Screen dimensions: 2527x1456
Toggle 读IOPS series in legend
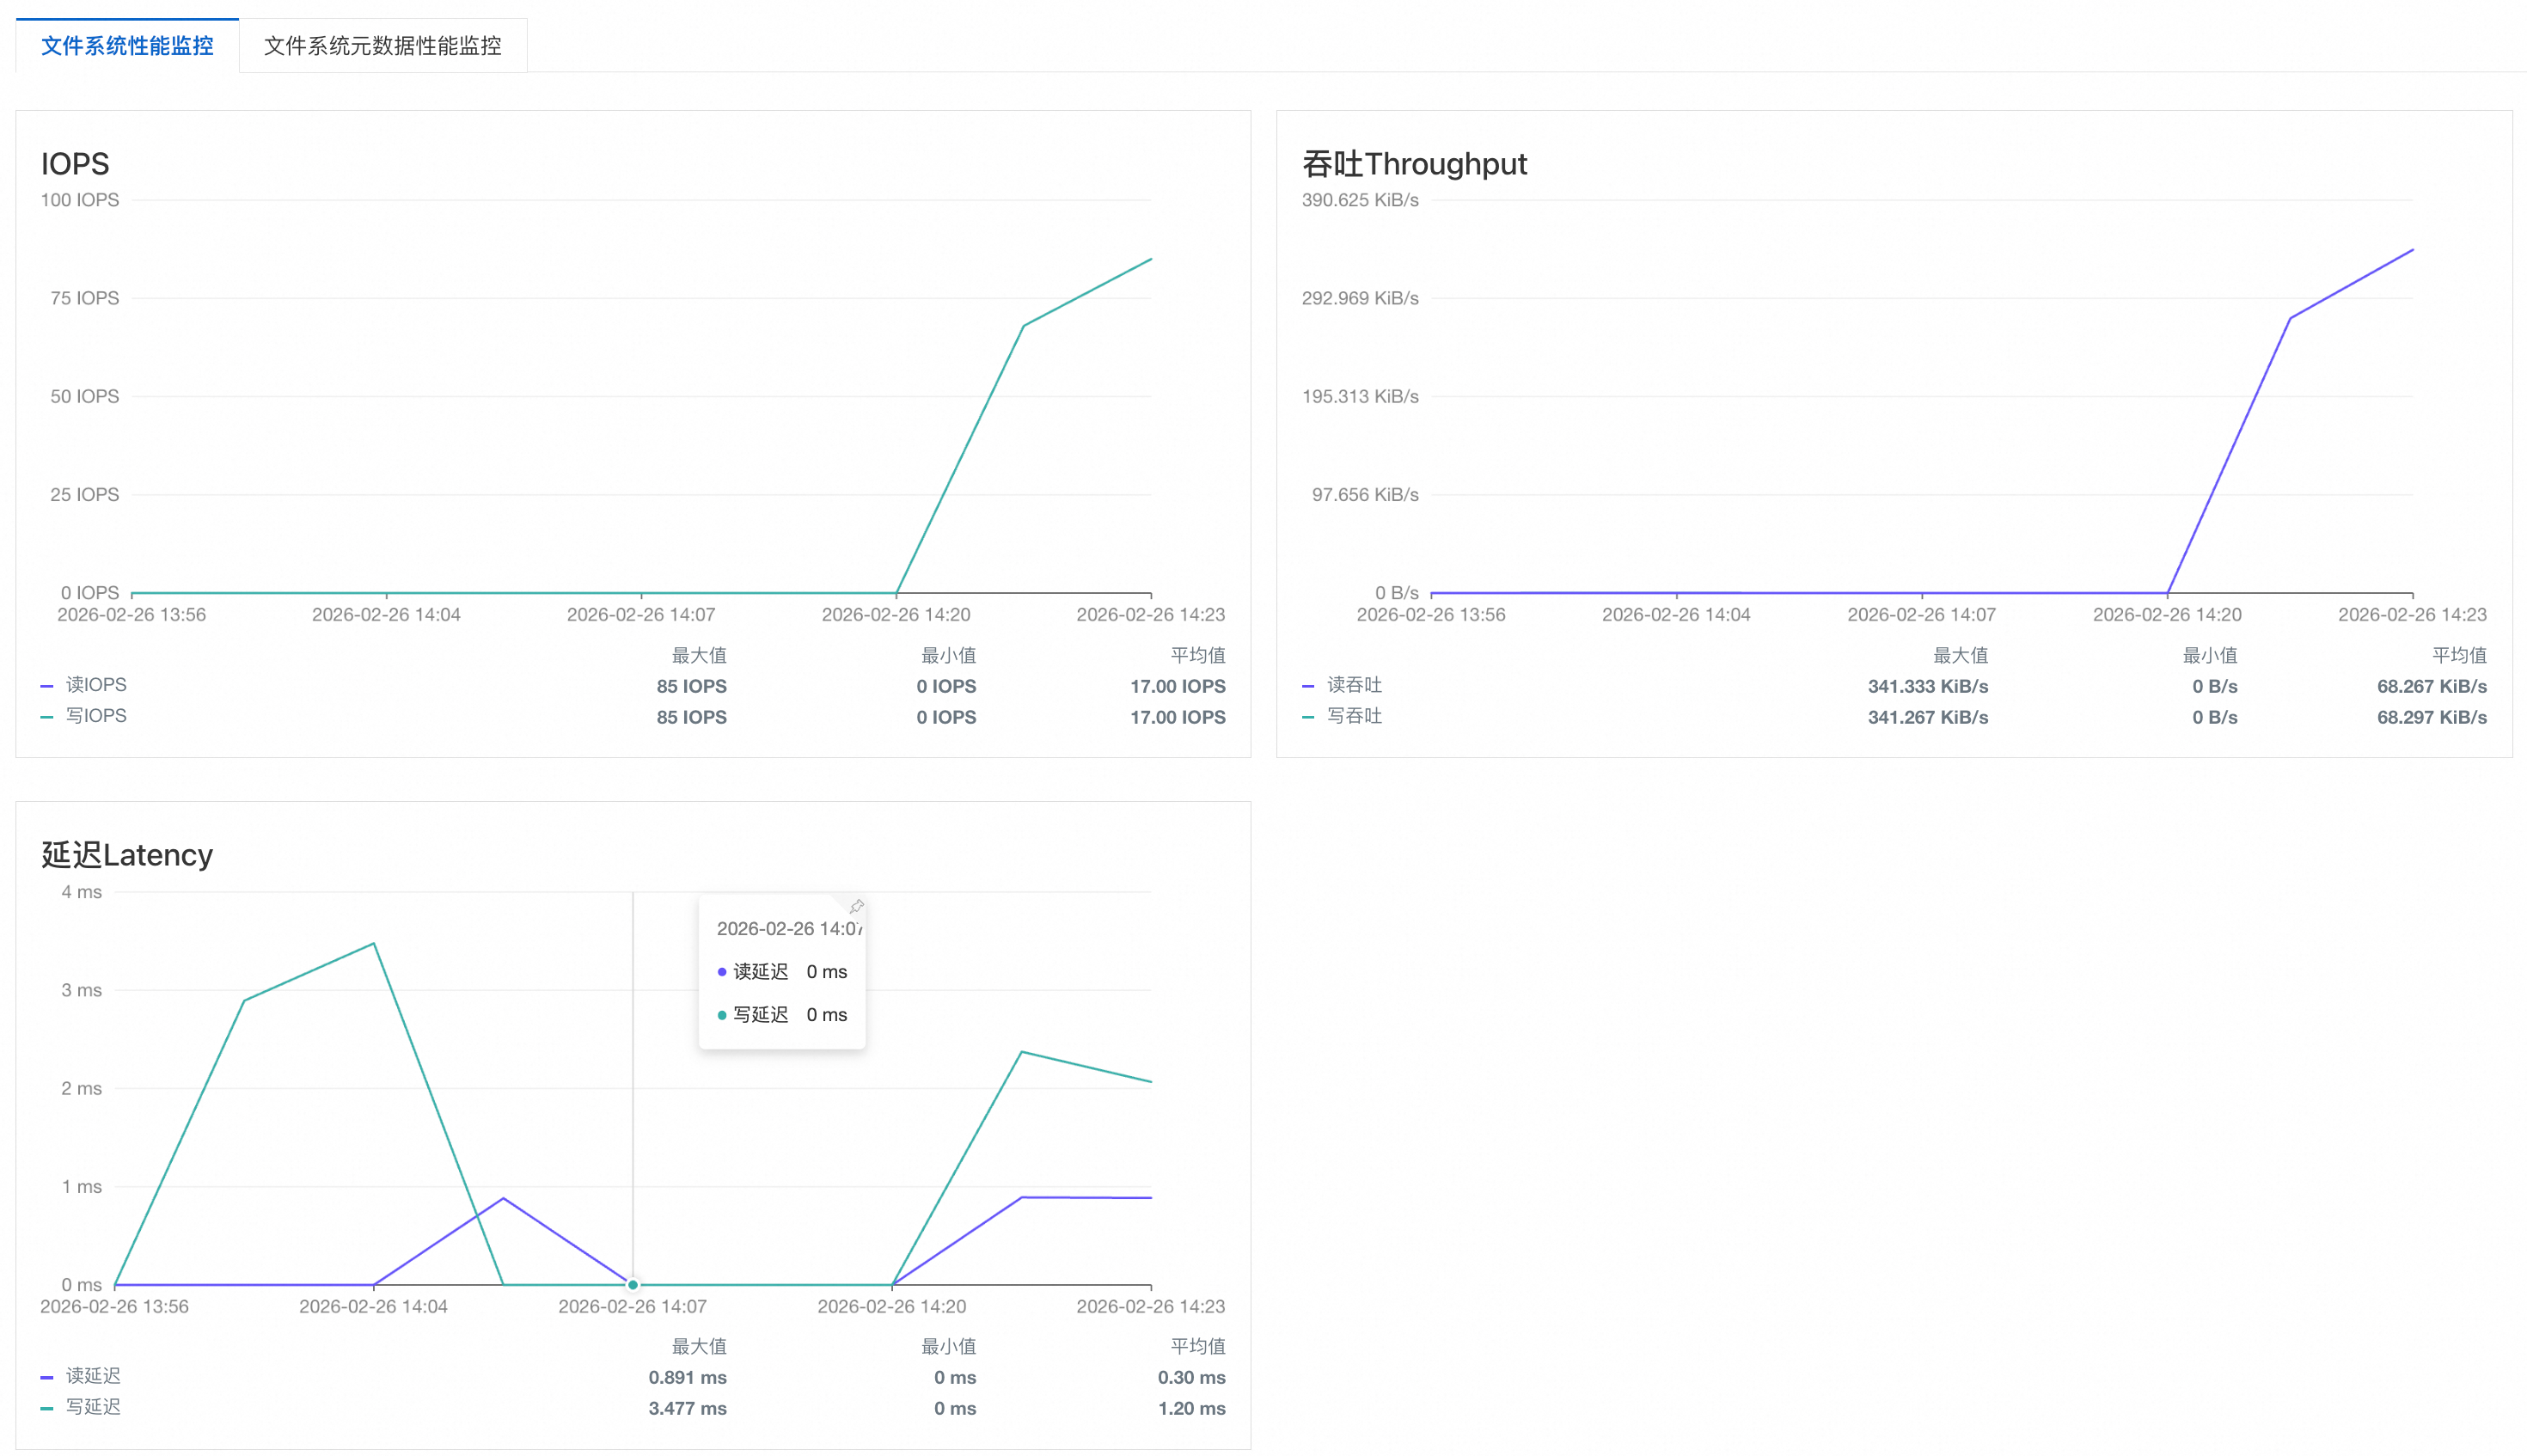pyautogui.click(x=96, y=685)
